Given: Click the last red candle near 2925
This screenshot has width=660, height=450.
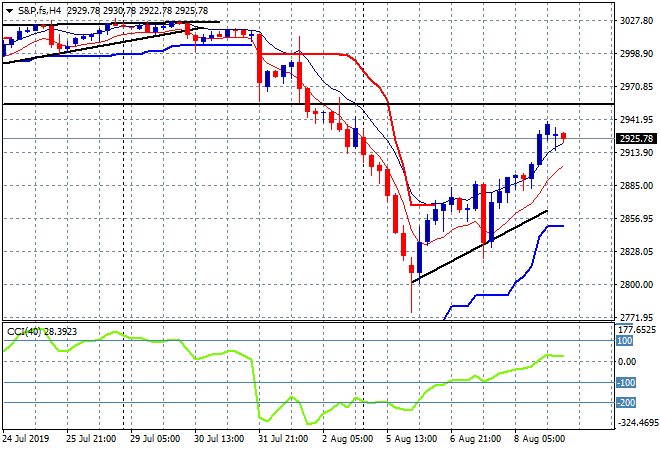Looking at the screenshot, I should tap(564, 136).
